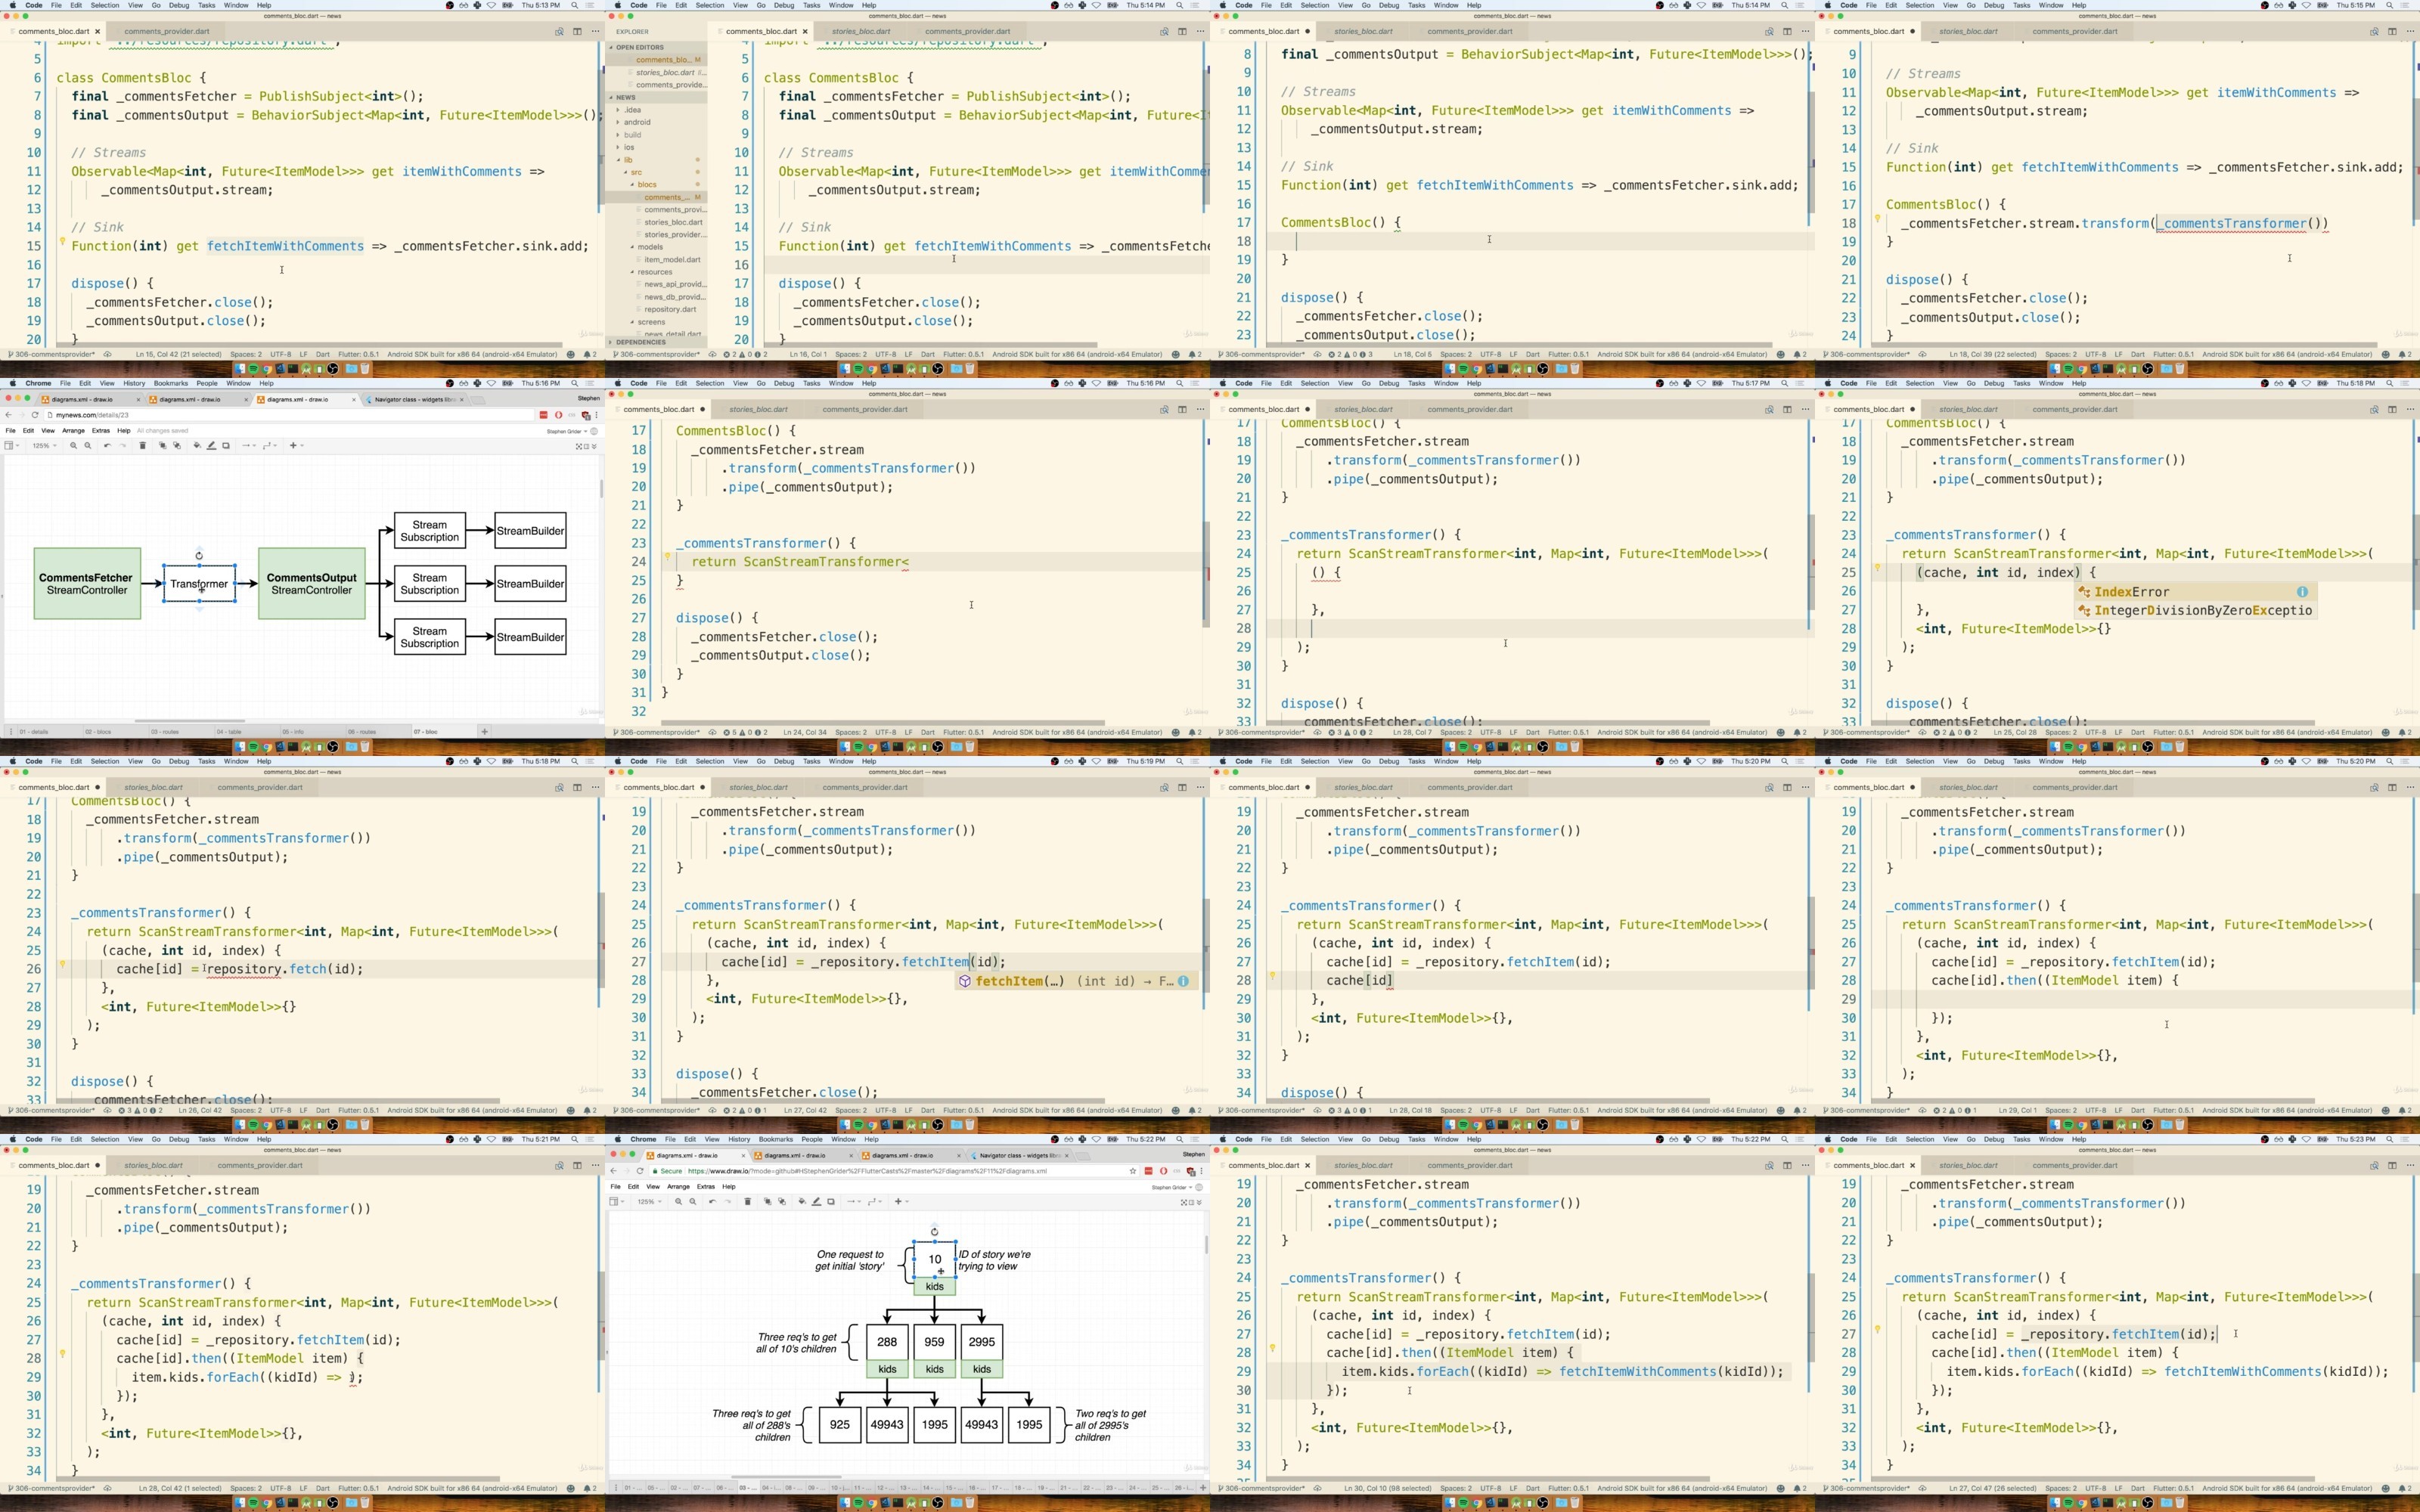This screenshot has height=1512, width=2420.
Task: Zoom in button, Transformer diagram draw.io toolbar
Action: pos(73,446)
